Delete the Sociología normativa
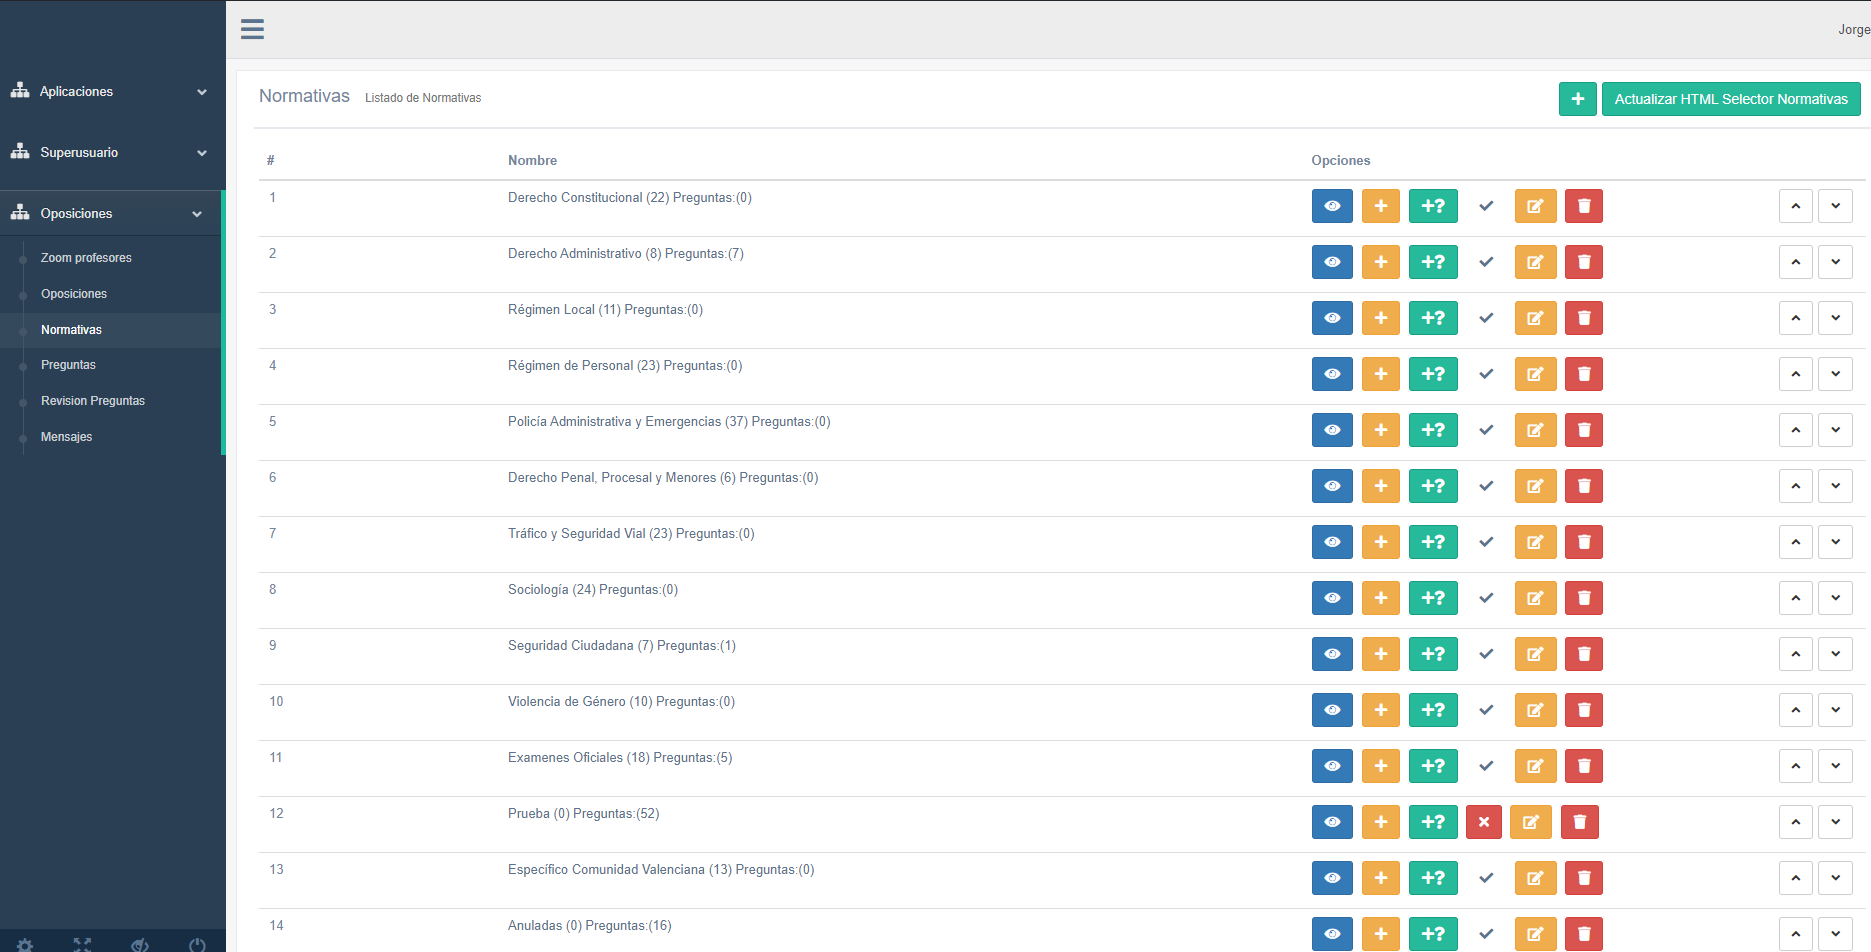Image resolution: width=1871 pixels, height=952 pixels. [1583, 598]
